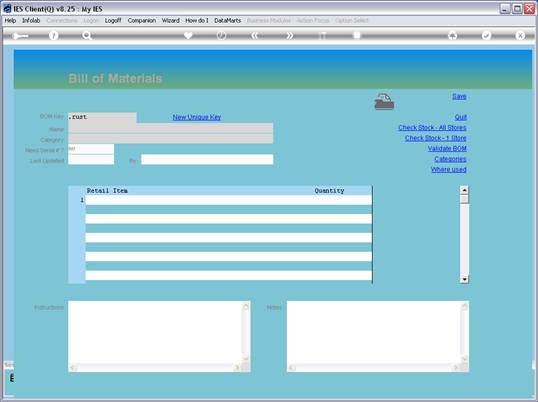
Task: Click the item grid scrollbar down arrow
Action: click(464, 280)
